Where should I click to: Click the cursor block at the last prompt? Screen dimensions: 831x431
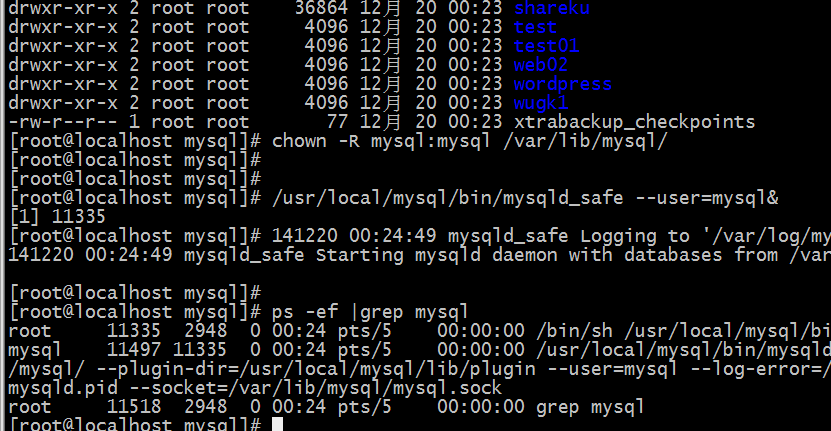[x=277, y=424]
